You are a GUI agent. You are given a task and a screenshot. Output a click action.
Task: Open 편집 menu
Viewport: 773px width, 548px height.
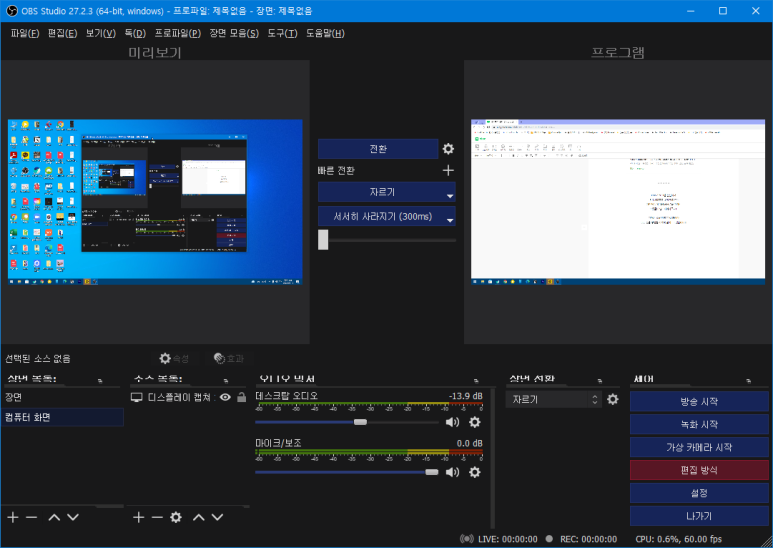tap(62, 33)
